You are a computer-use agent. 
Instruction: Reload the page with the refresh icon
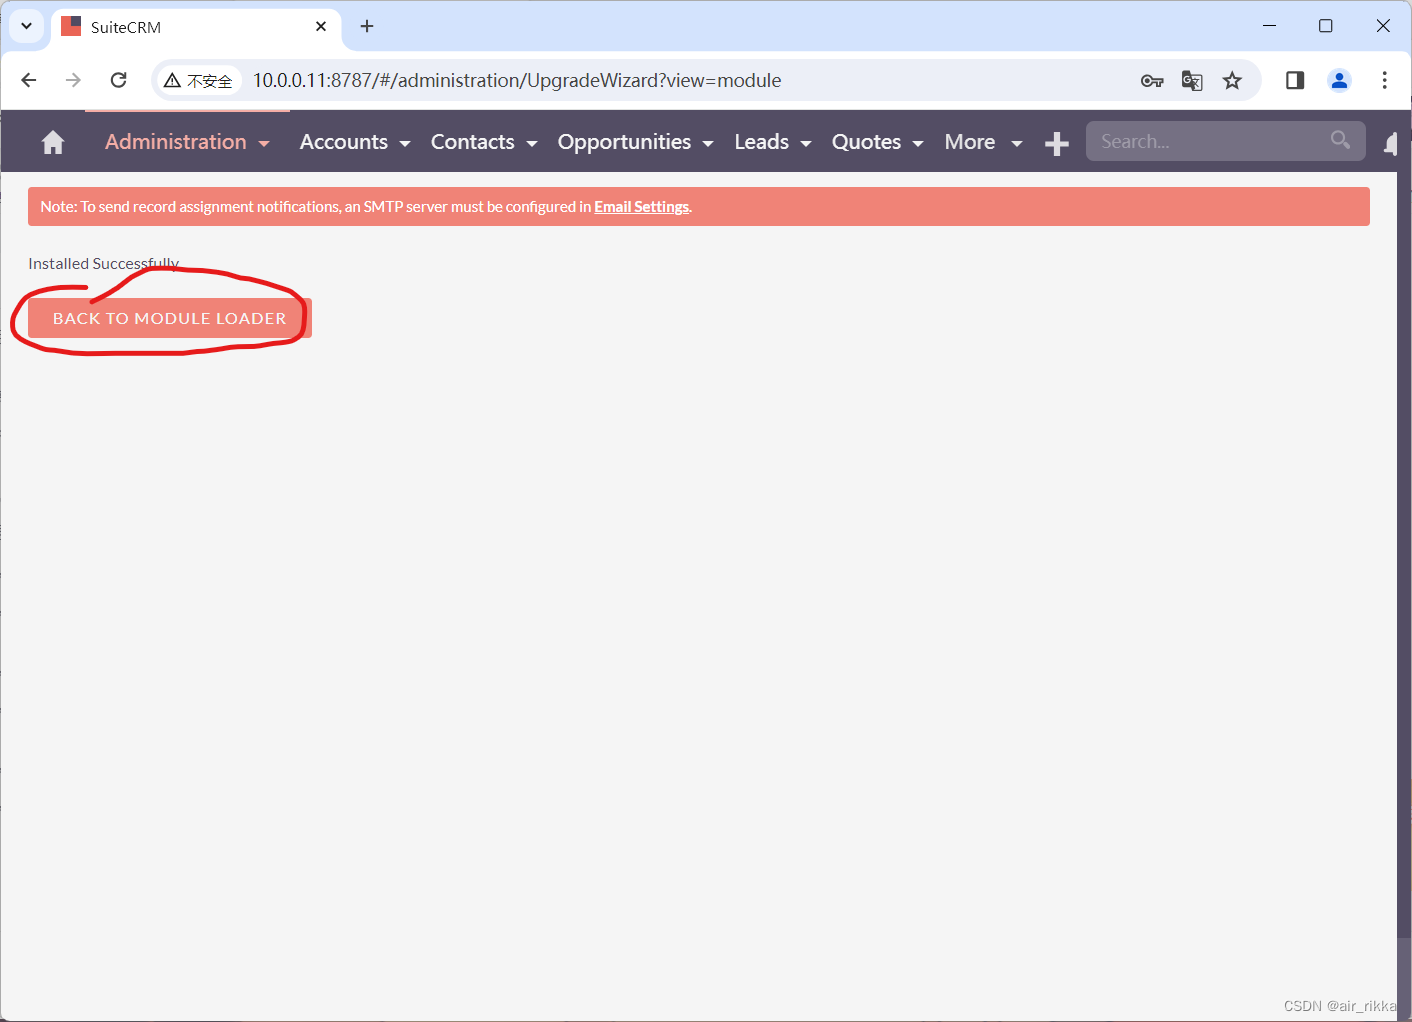(118, 80)
